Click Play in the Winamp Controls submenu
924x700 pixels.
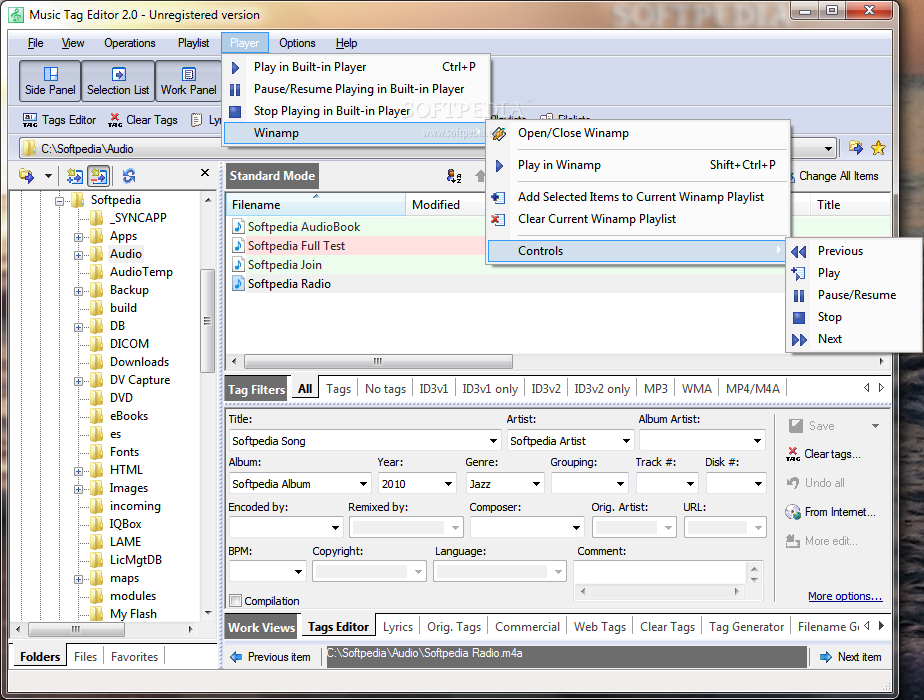click(x=854, y=273)
